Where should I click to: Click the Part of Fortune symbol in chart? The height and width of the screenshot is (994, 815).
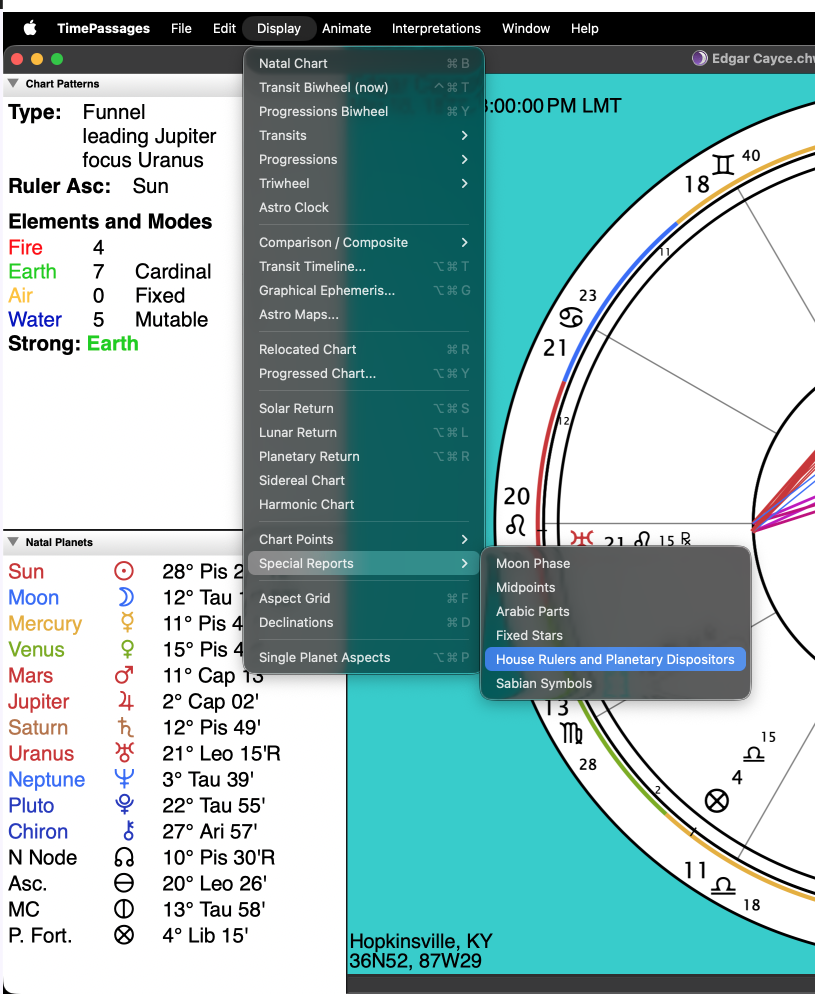tap(717, 801)
